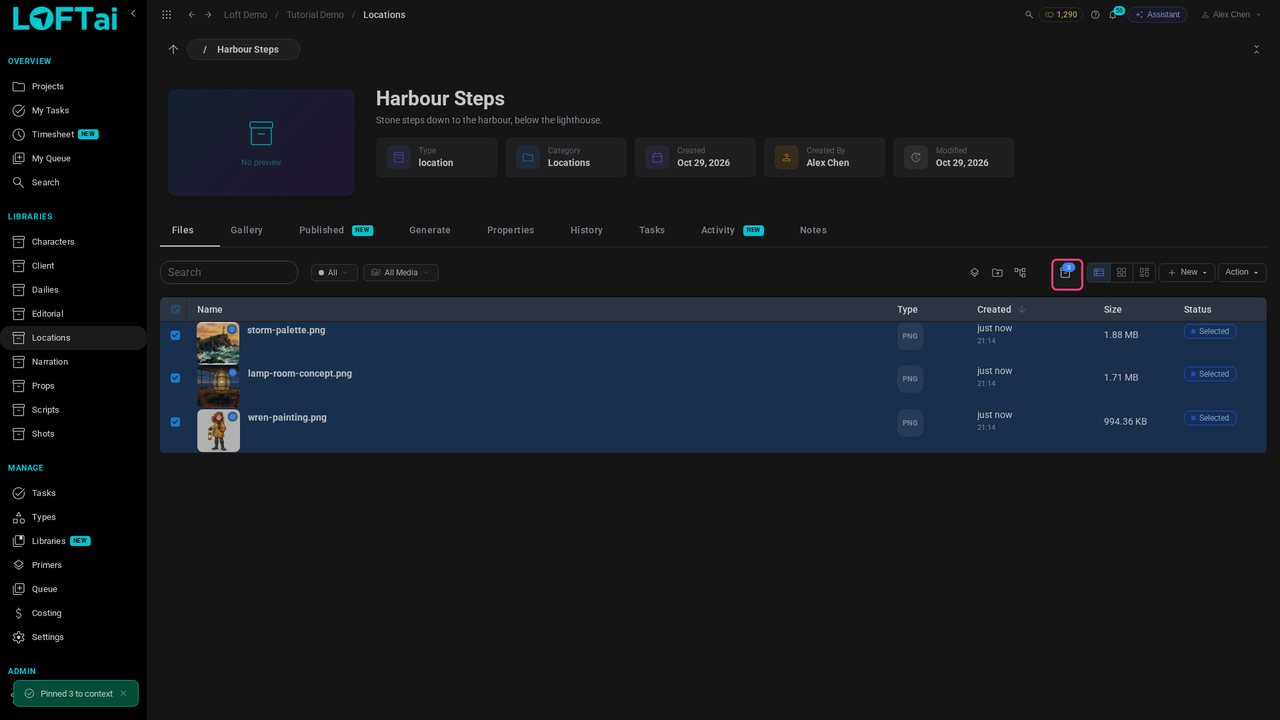
Task: Uncheck the storm-palette.png row checkbox
Action: (175, 335)
